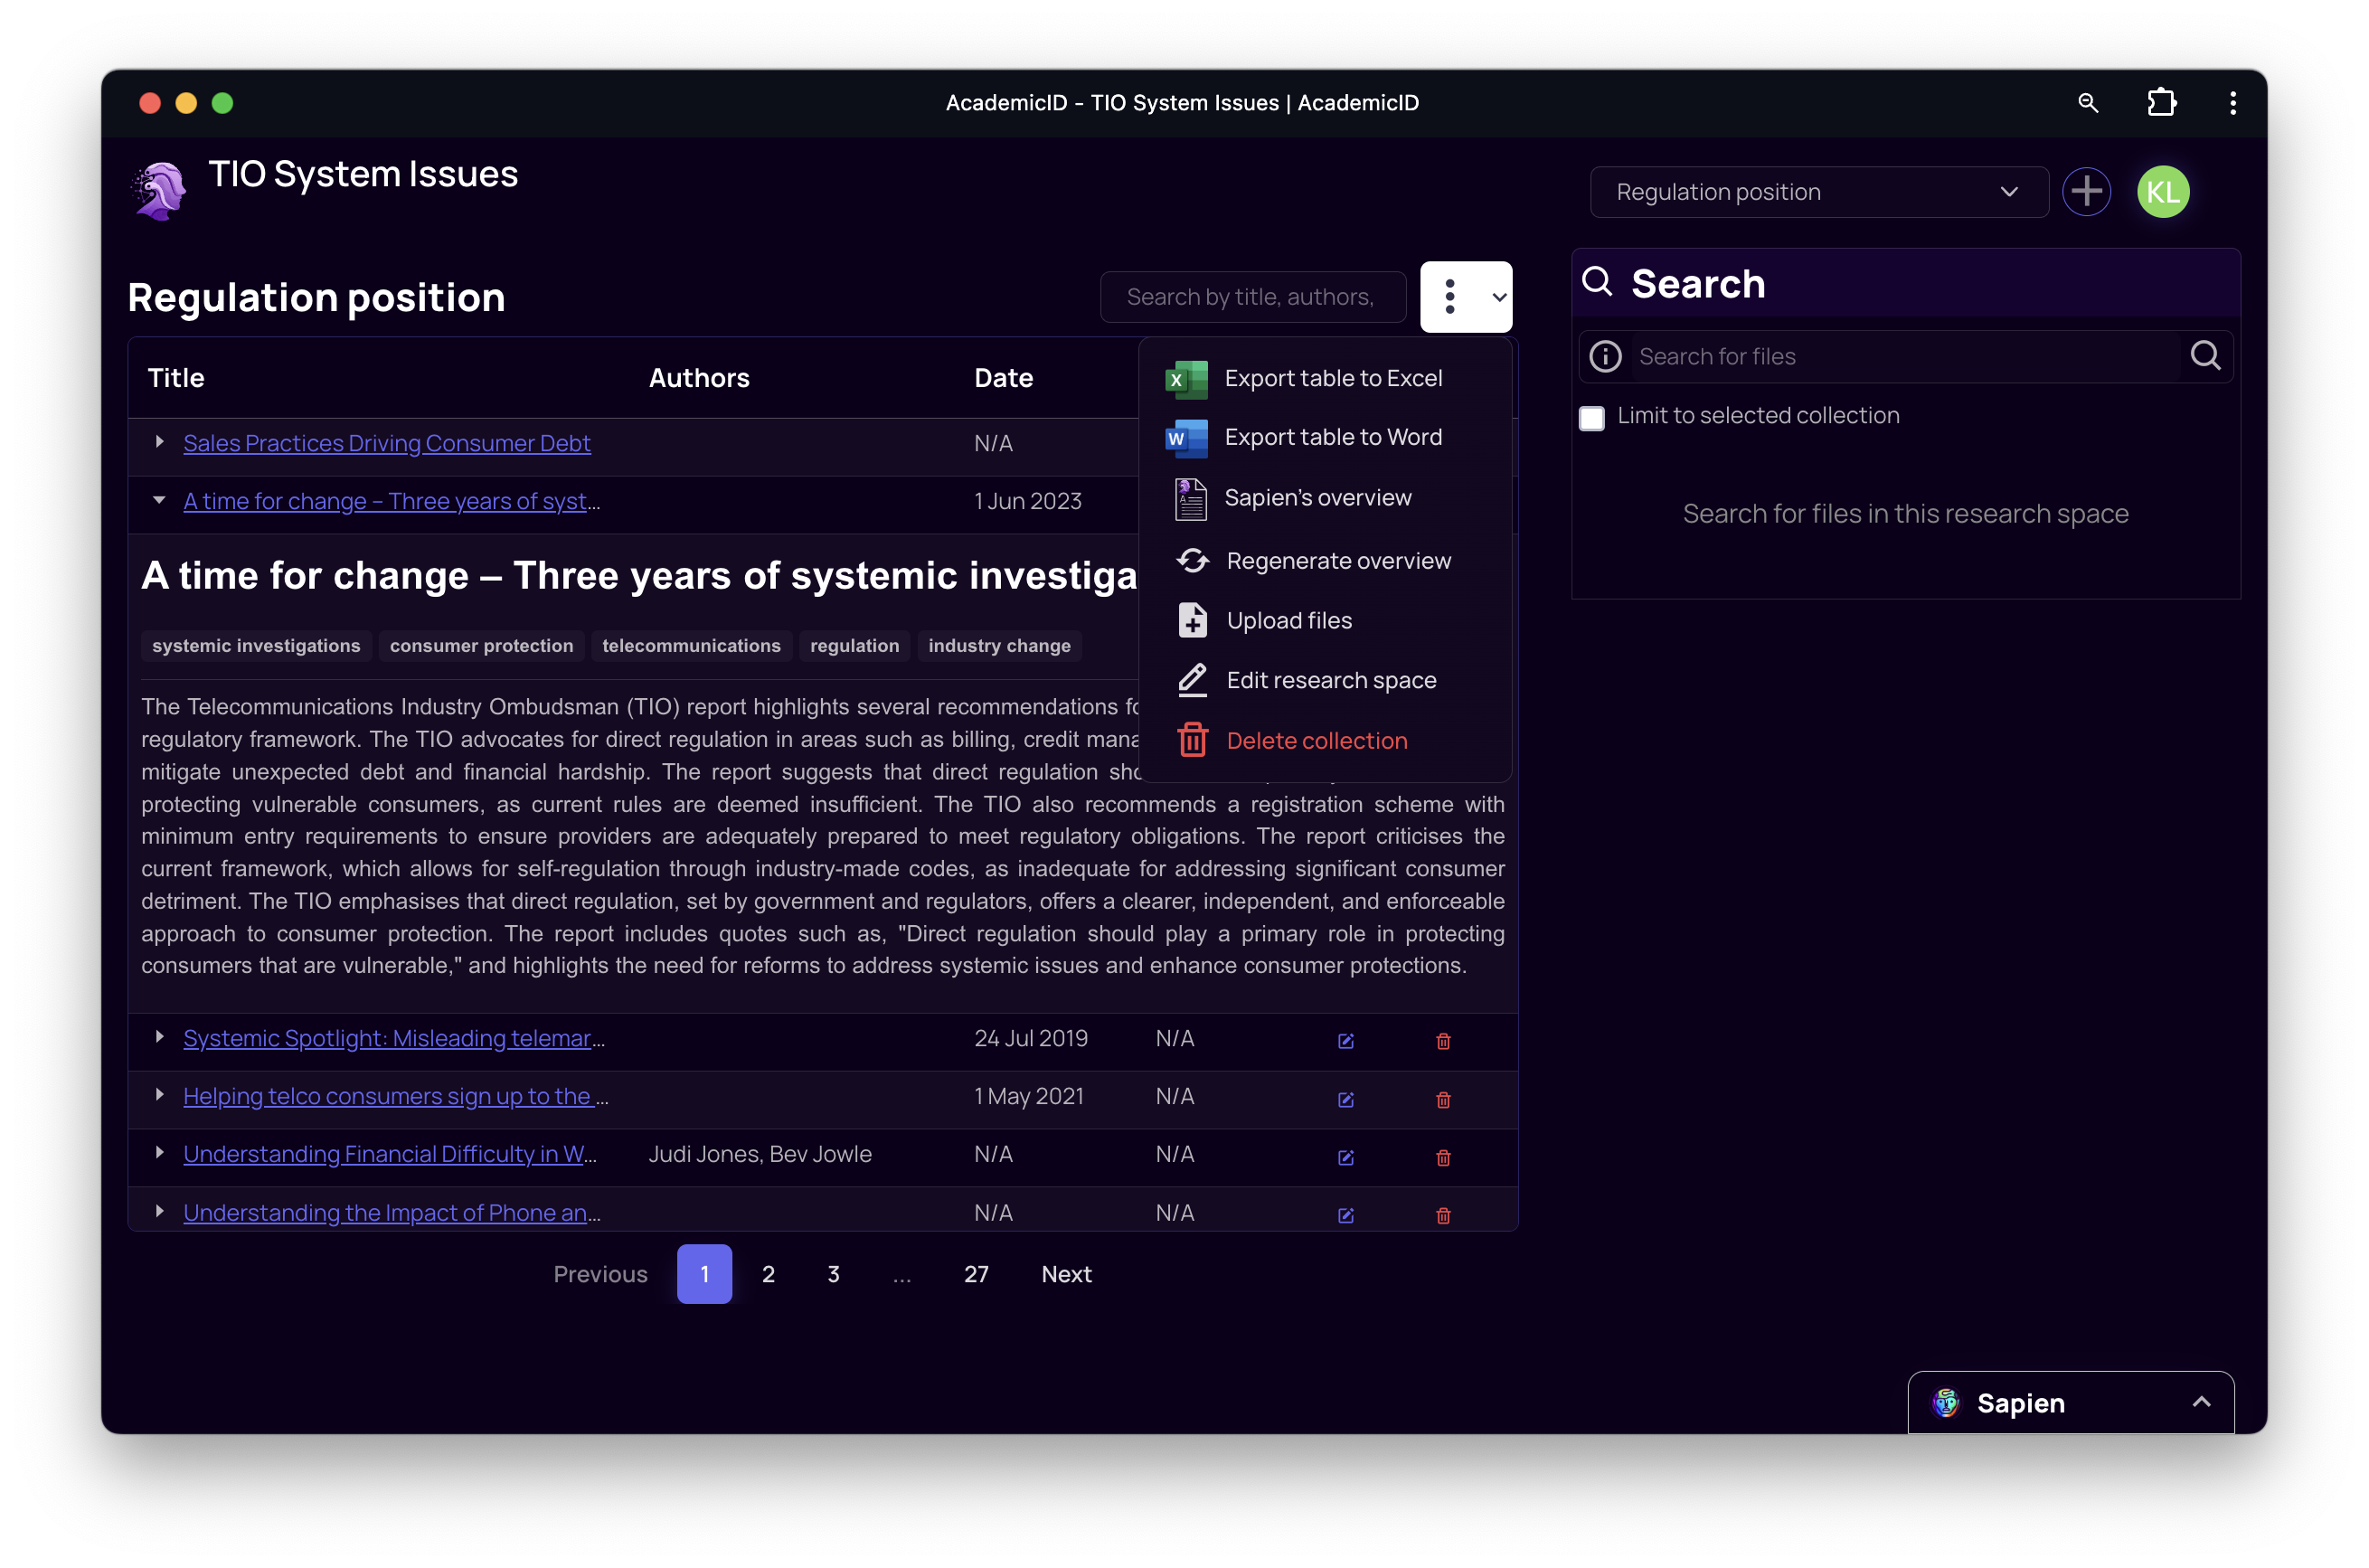Expand the Sapien chat panel chevron

(x=2201, y=1402)
